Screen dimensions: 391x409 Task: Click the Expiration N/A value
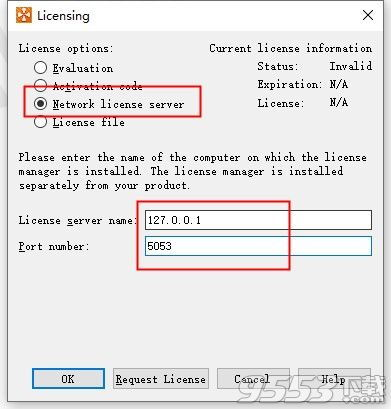(x=339, y=84)
